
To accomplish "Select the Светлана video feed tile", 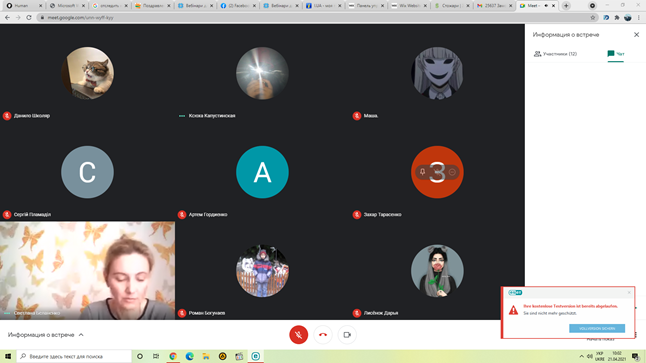I will [x=87, y=271].
